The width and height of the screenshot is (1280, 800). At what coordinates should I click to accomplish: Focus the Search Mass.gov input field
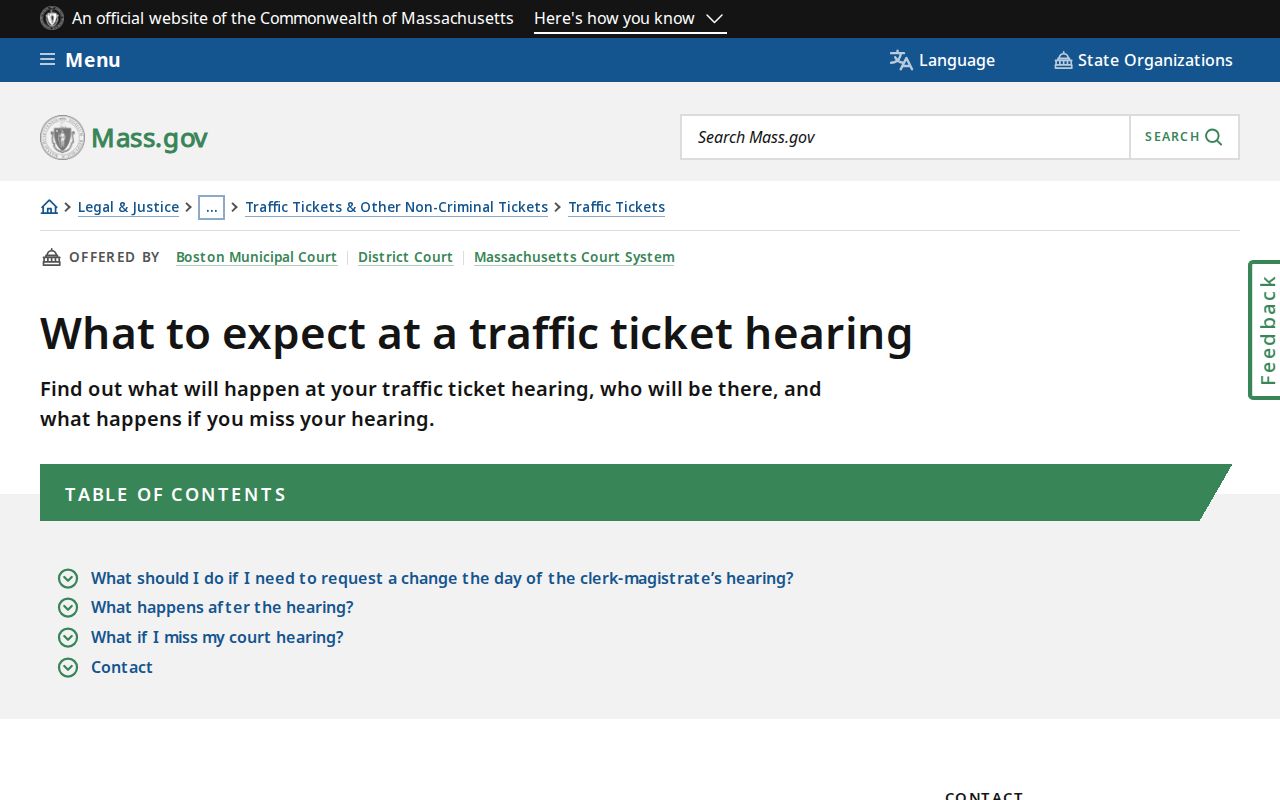click(x=905, y=137)
